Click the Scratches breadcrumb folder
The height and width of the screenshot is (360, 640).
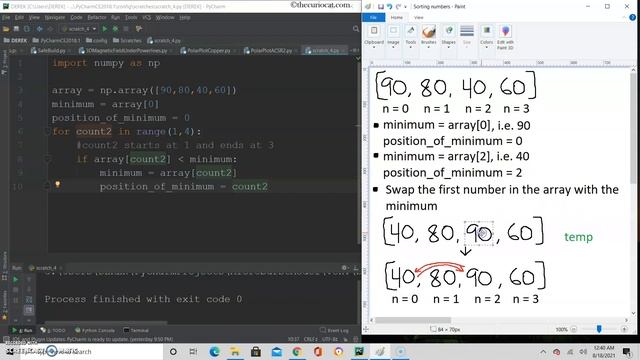point(127,40)
